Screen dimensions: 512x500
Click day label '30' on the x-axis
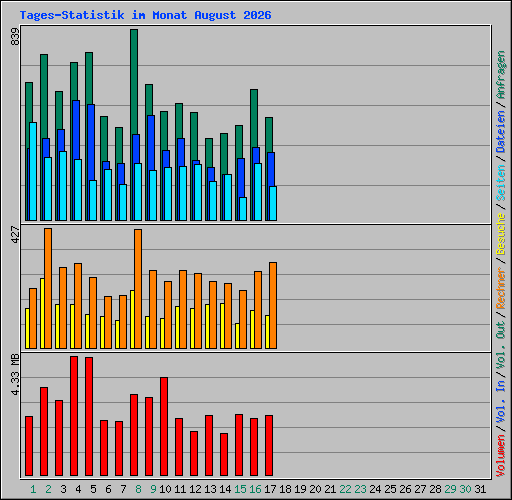click(x=465, y=489)
